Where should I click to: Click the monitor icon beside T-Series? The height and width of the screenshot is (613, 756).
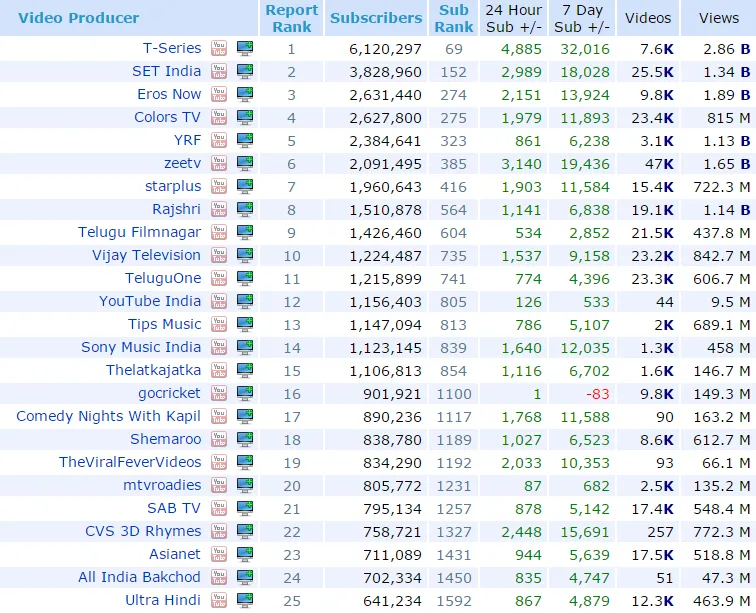point(245,48)
